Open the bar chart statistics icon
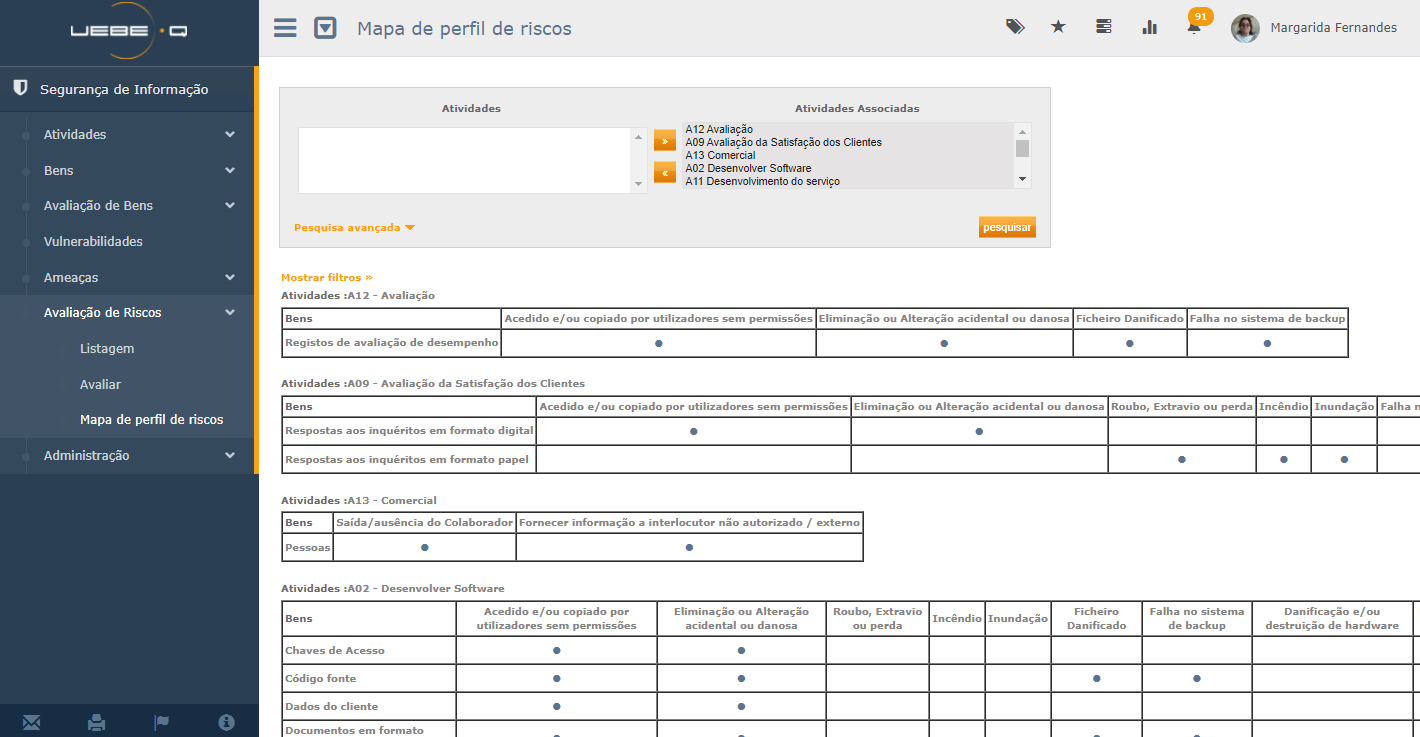Image resolution: width=1420 pixels, height=737 pixels. pyautogui.click(x=1149, y=27)
